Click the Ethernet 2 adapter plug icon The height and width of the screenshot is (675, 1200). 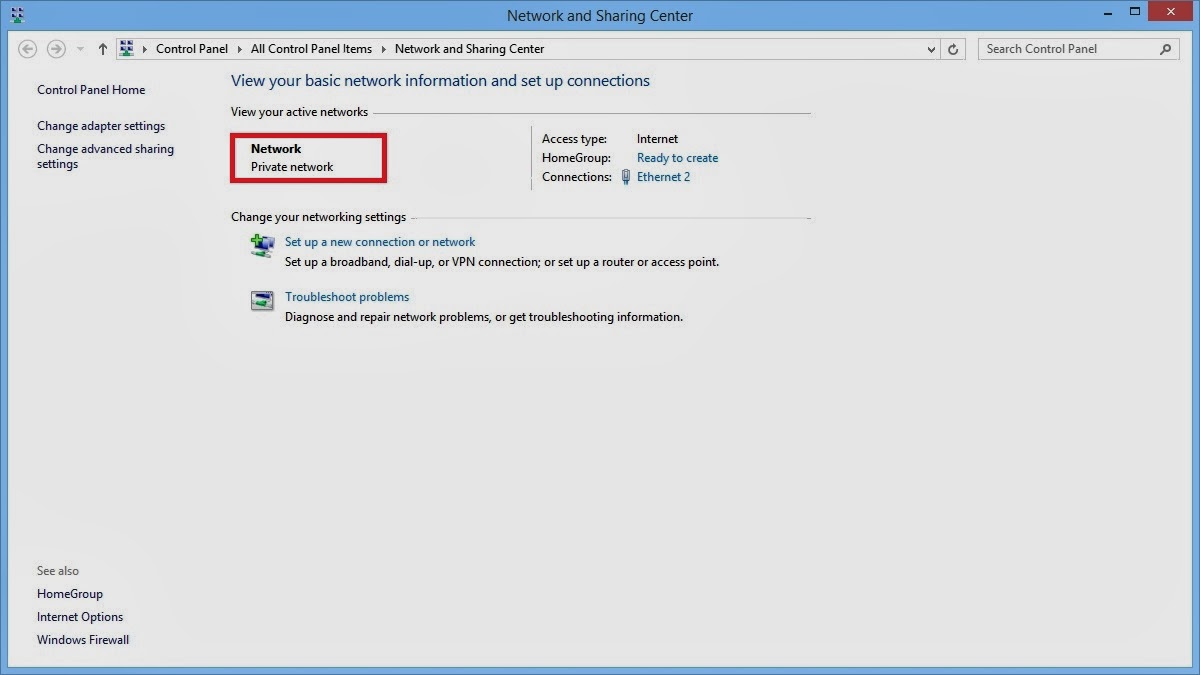click(626, 177)
